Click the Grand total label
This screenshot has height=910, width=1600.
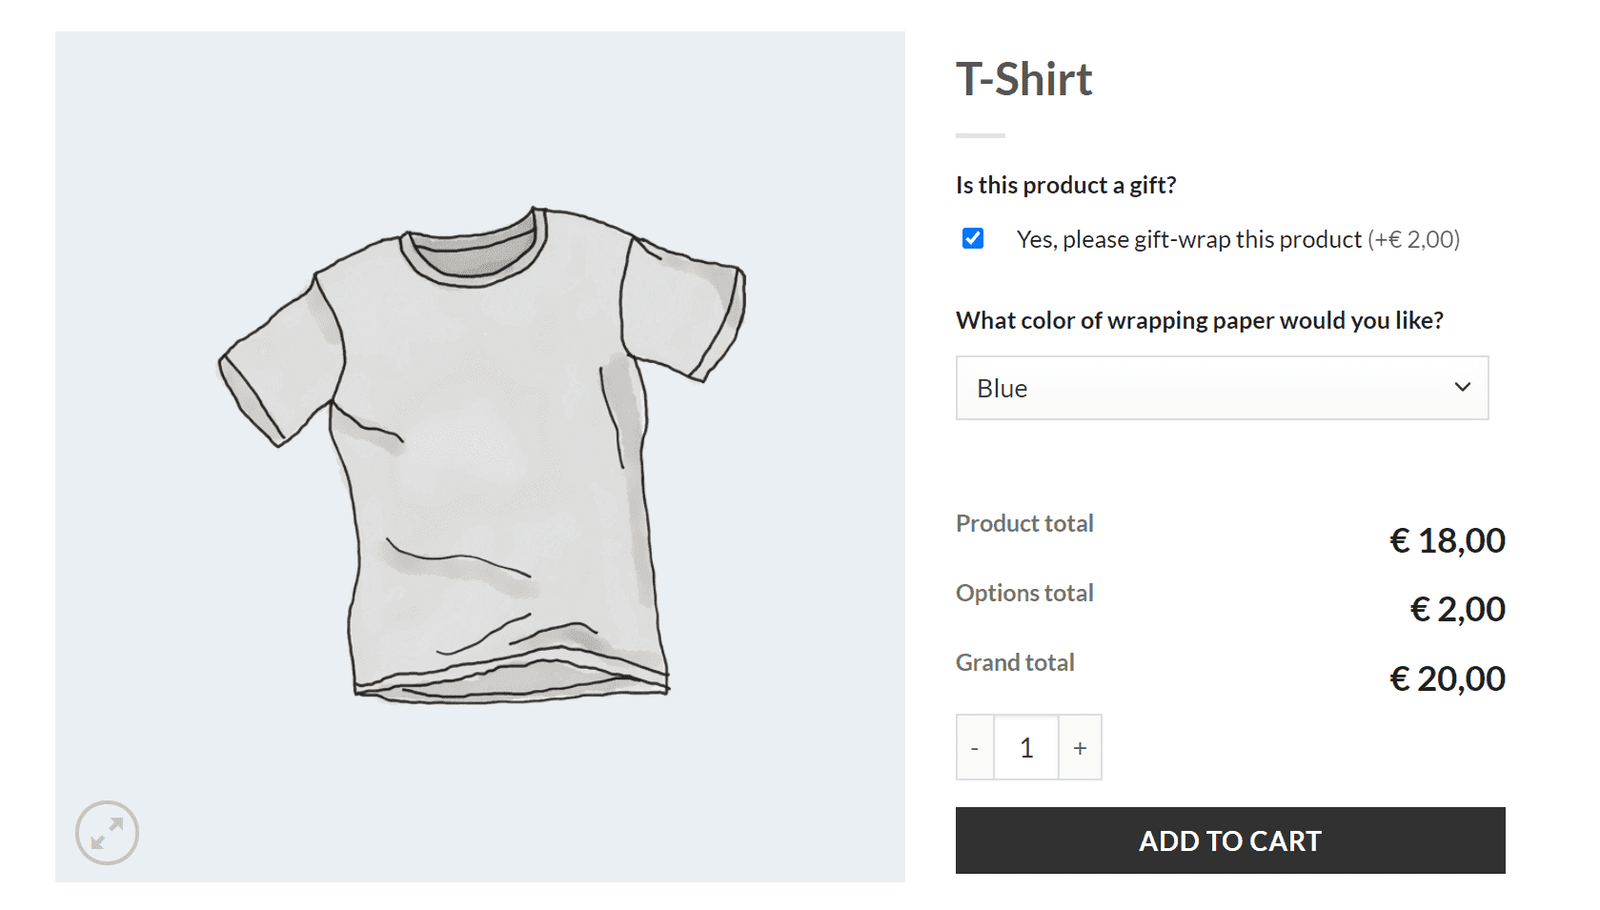pos(1015,662)
